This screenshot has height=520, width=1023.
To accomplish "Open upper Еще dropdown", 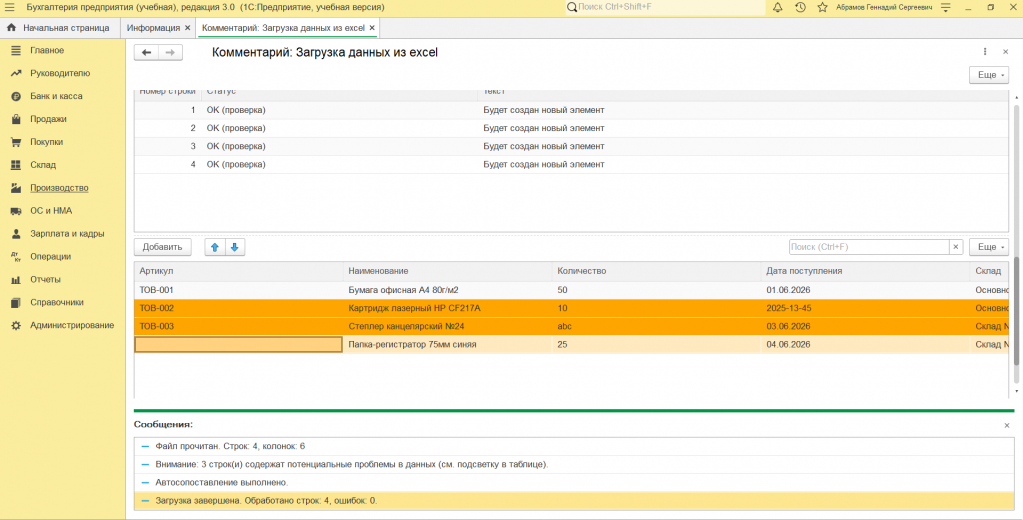I will tap(988, 75).
